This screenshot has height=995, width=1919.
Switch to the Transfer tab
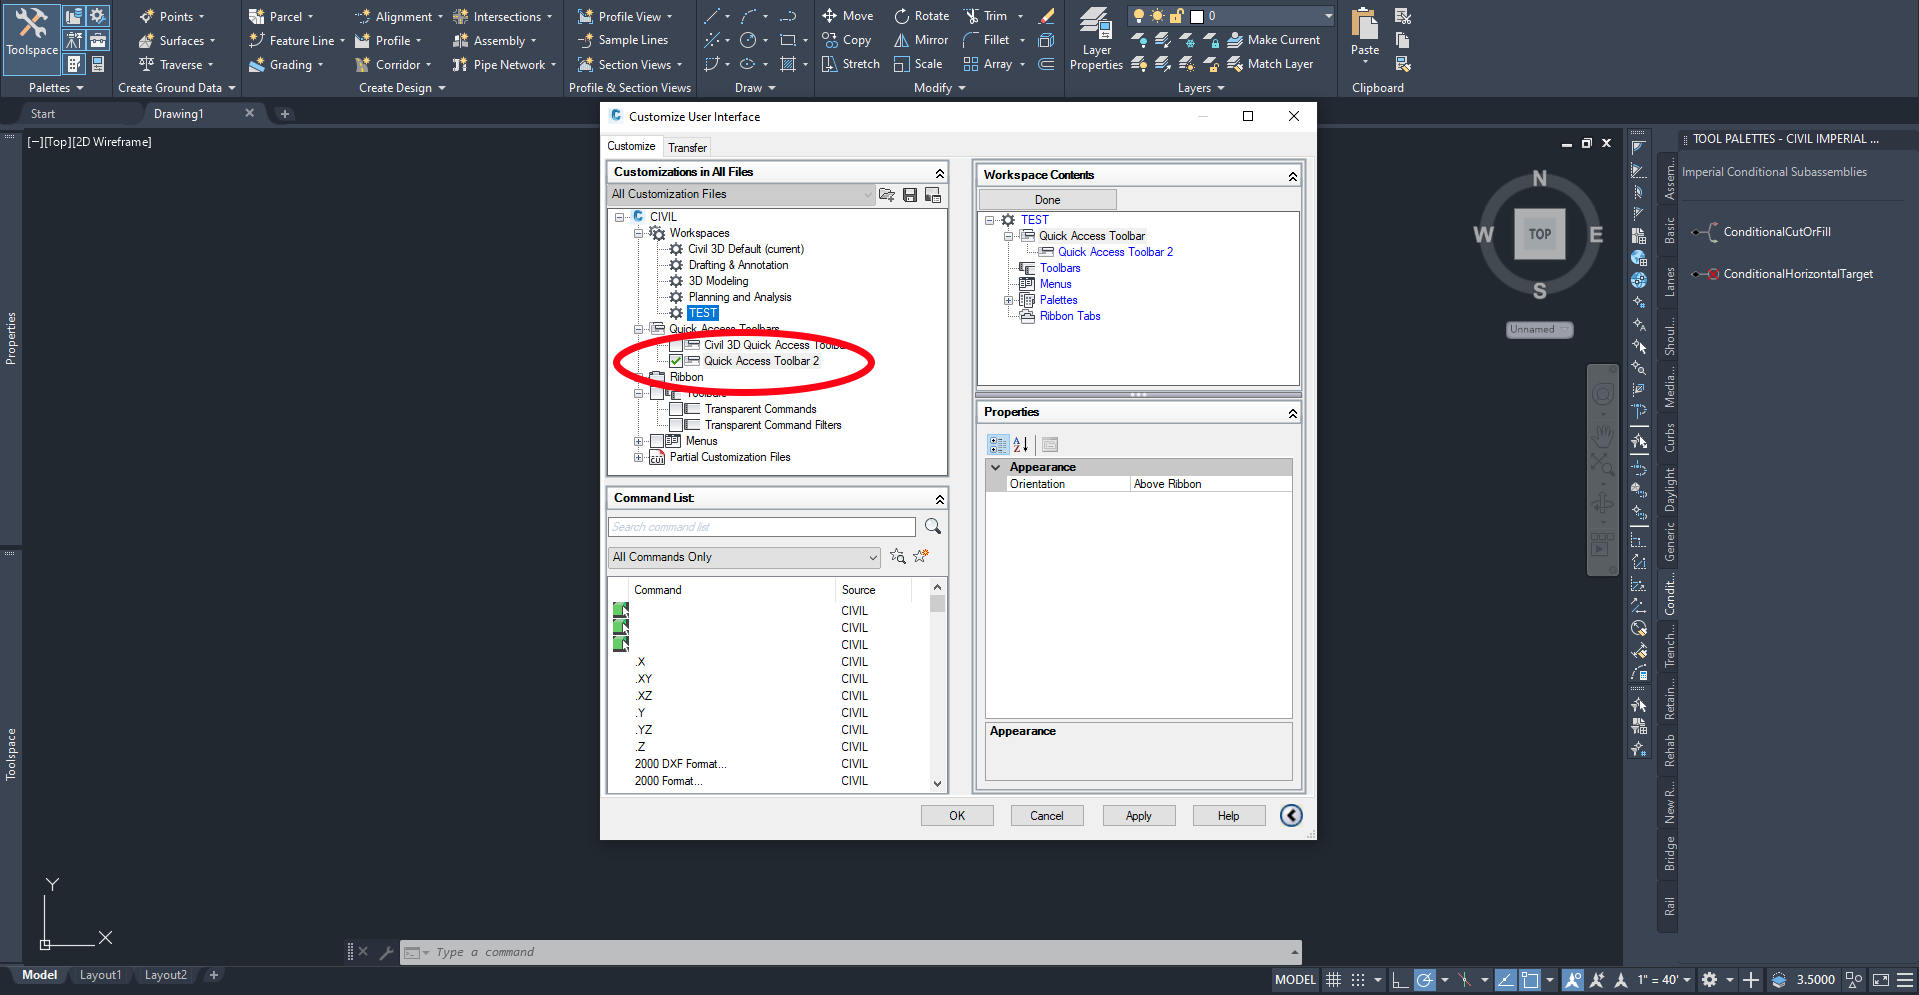(687, 147)
